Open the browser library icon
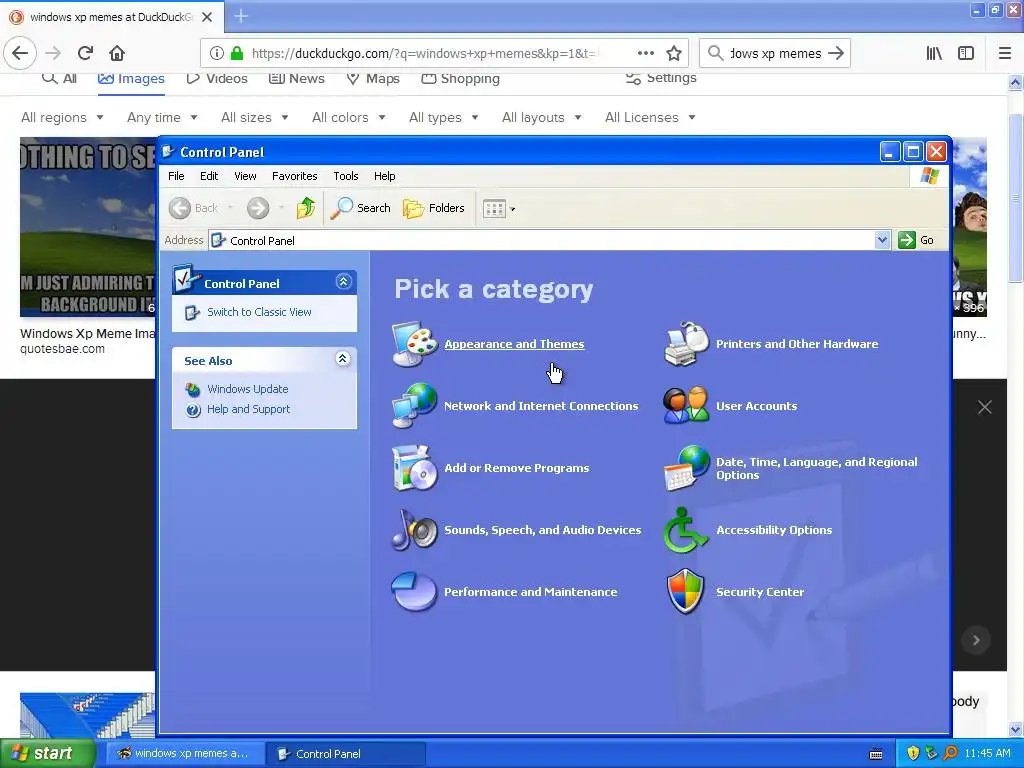Image resolution: width=1024 pixels, height=768 pixels. [x=935, y=54]
